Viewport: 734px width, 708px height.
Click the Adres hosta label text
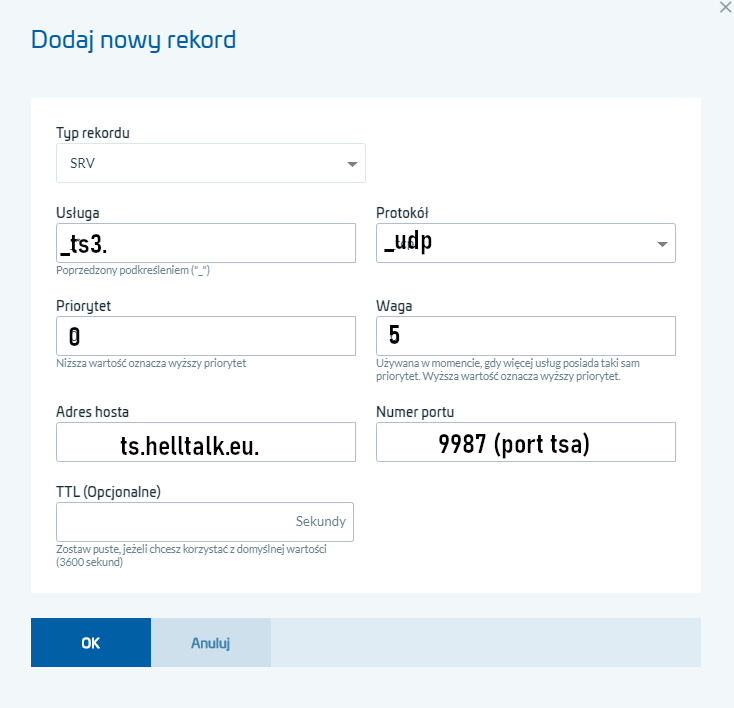coord(92,412)
